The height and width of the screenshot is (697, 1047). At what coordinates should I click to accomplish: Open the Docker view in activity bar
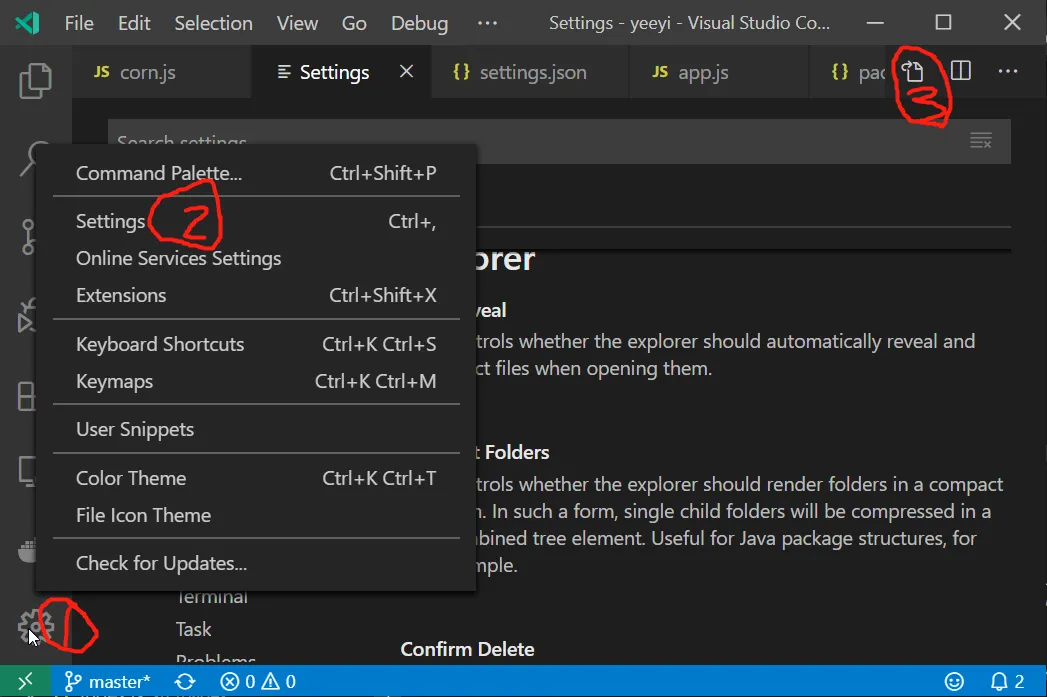27,551
